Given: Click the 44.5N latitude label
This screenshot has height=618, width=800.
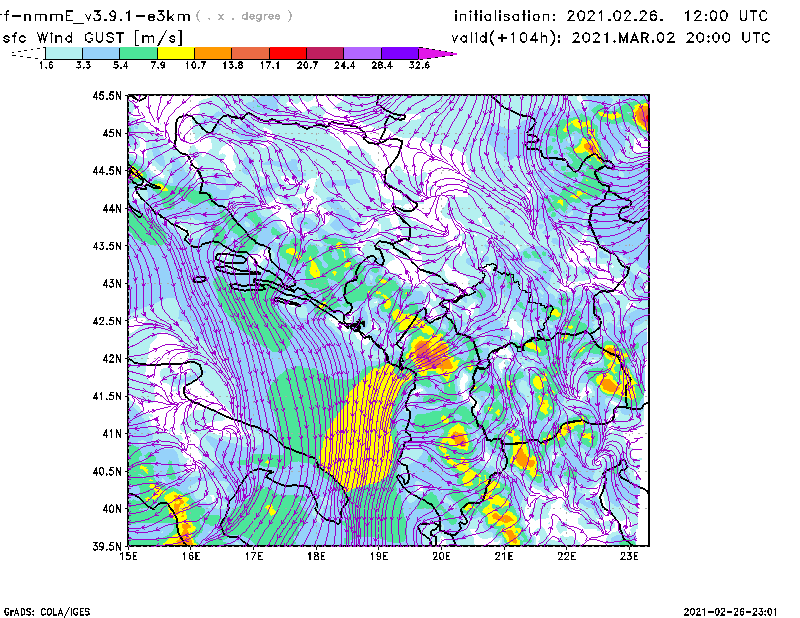Looking at the screenshot, I should coord(107,170).
